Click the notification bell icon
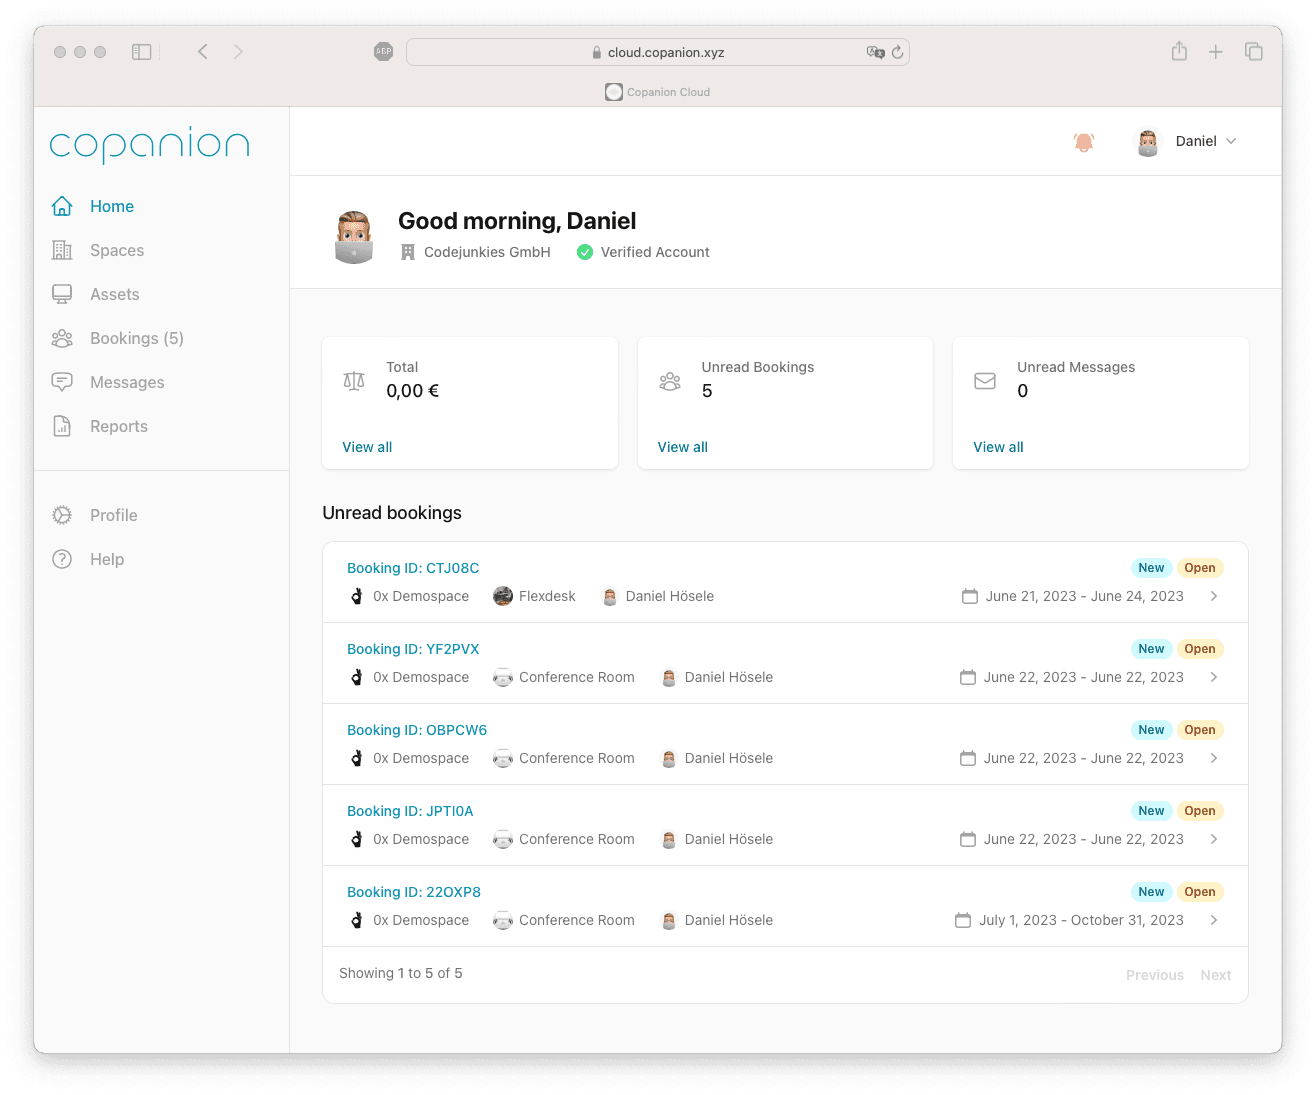This screenshot has width=1316, height=1095. 1083,142
